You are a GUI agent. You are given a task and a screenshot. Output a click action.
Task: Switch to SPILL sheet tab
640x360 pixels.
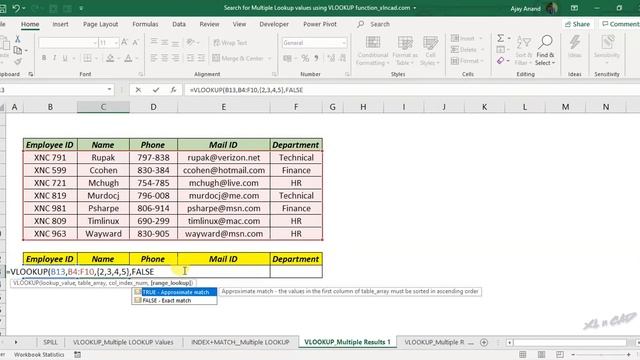tap(50, 342)
